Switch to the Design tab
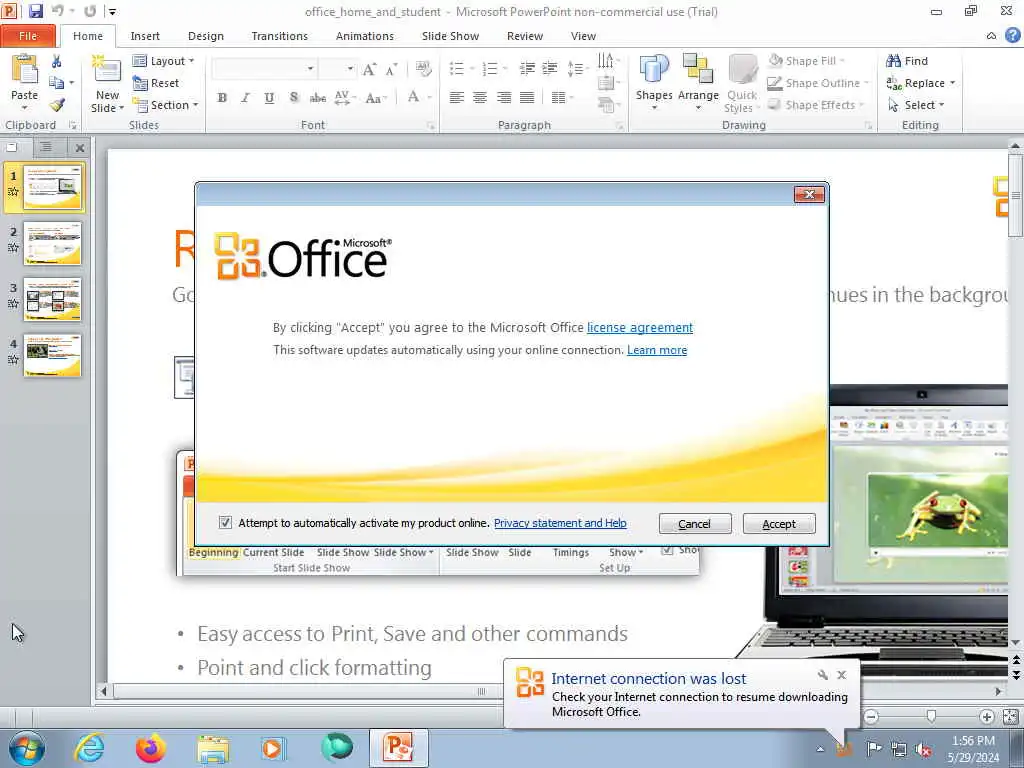This screenshot has height=768, width=1024. [x=206, y=36]
